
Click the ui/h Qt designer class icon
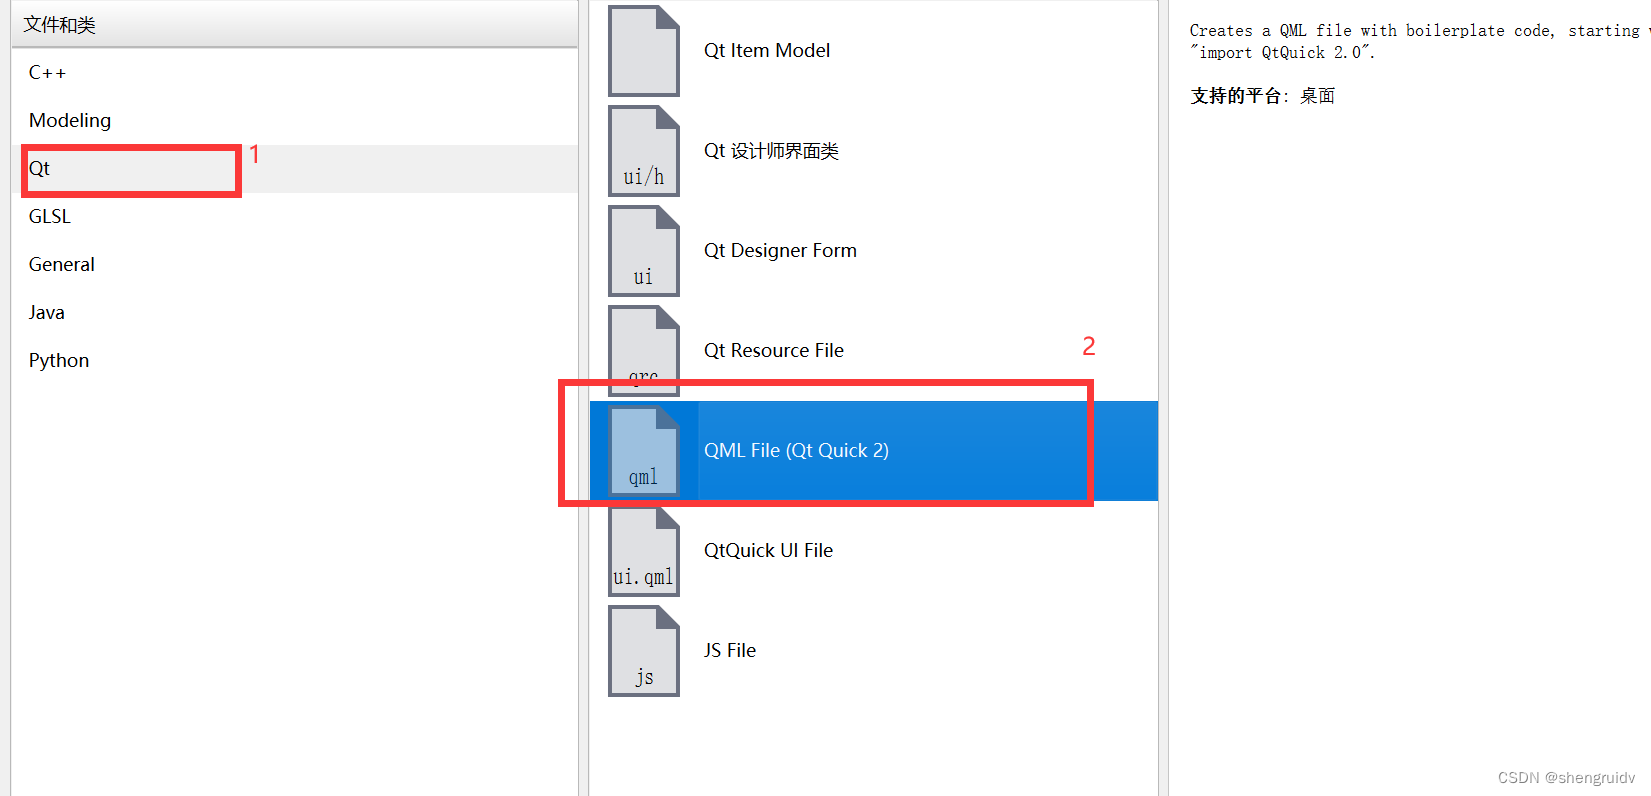[x=644, y=151]
